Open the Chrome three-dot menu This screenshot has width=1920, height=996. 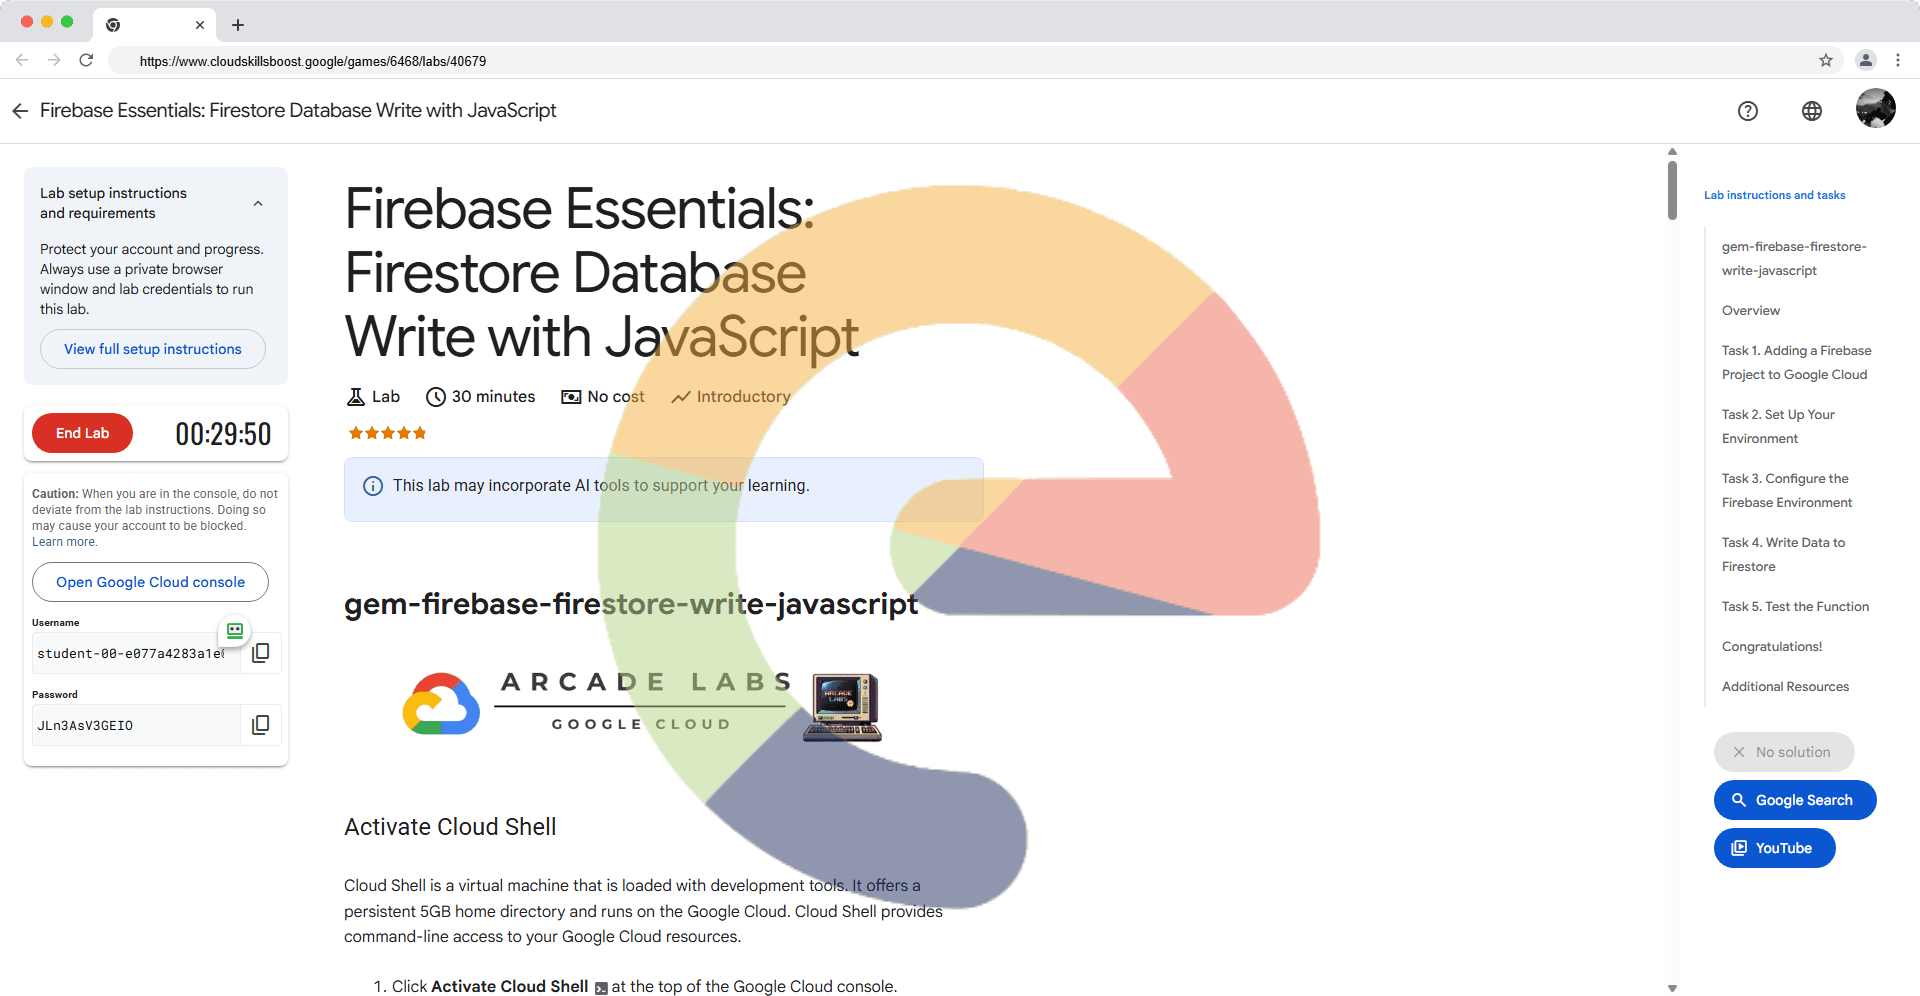pos(1897,61)
